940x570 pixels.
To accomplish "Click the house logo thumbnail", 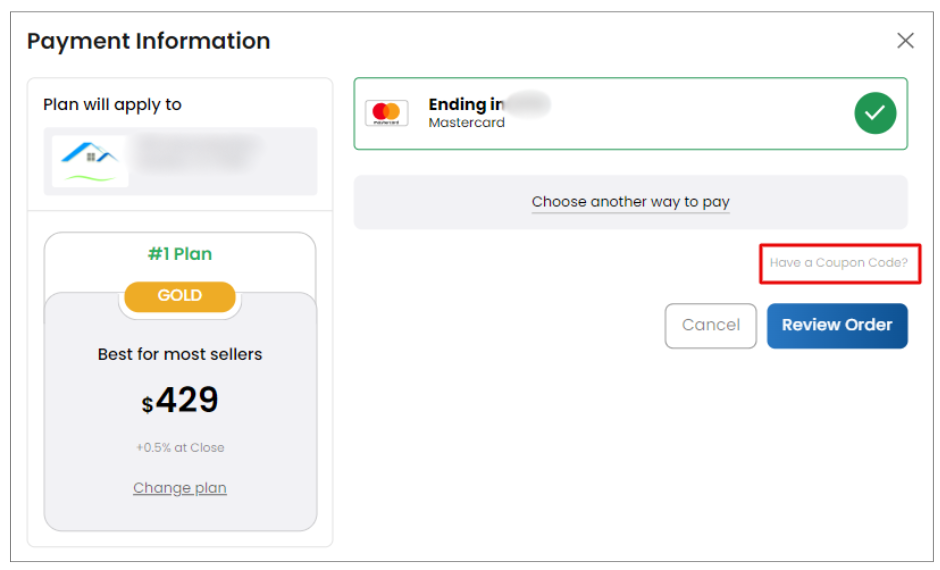I will (x=90, y=160).
